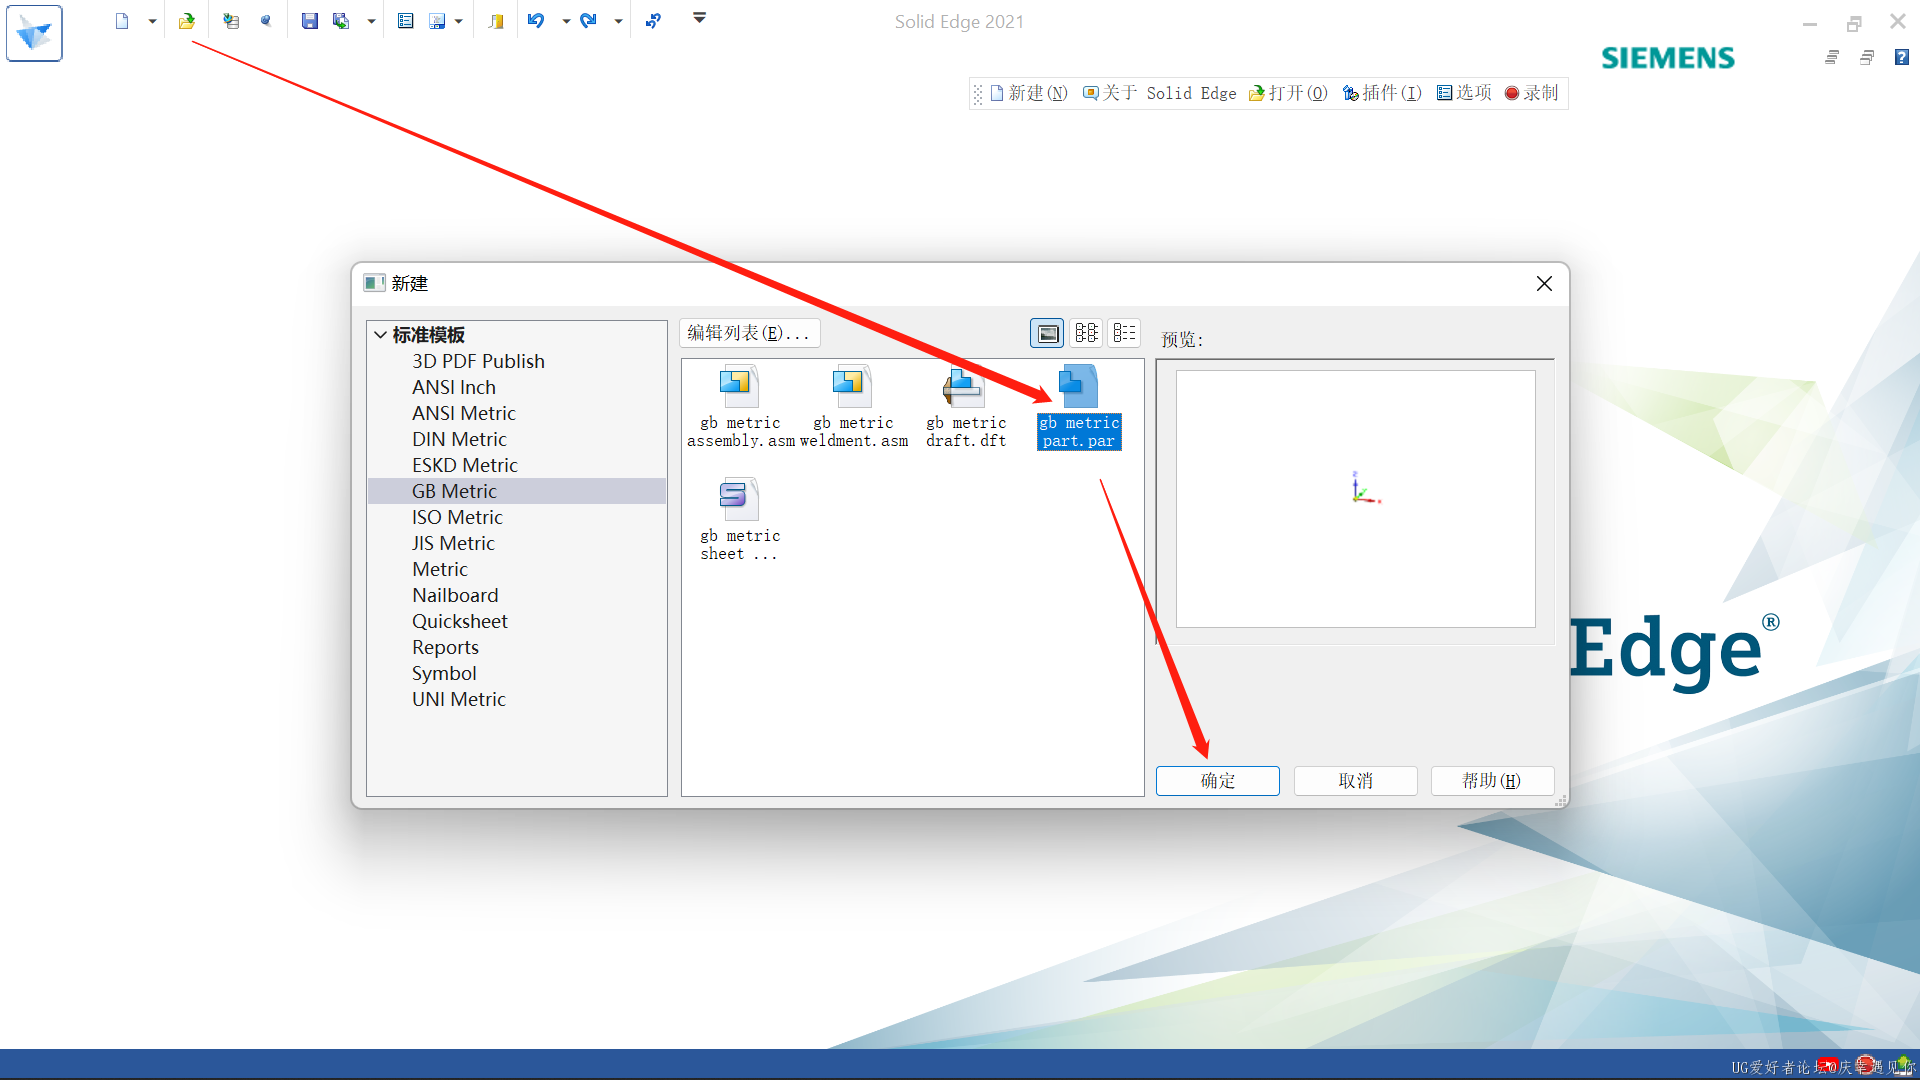Collapse the 标准模板 tree node
The width and height of the screenshot is (1920, 1080).
pos(380,335)
